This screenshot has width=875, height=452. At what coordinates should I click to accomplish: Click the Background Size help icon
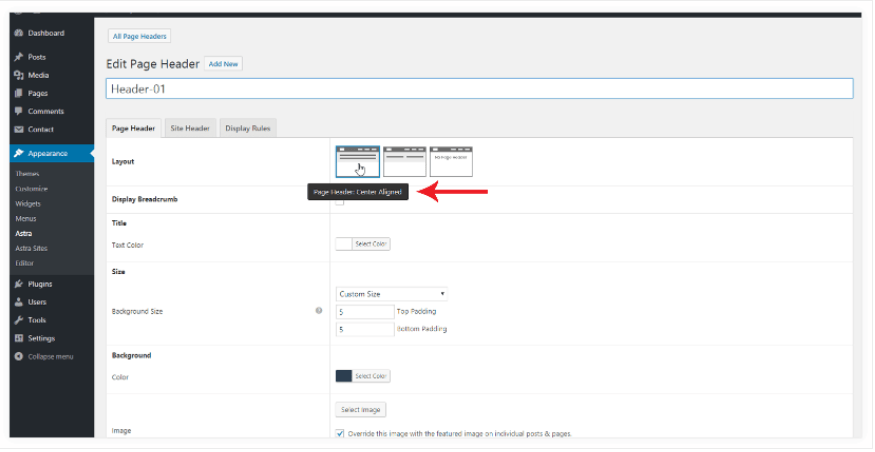319,311
